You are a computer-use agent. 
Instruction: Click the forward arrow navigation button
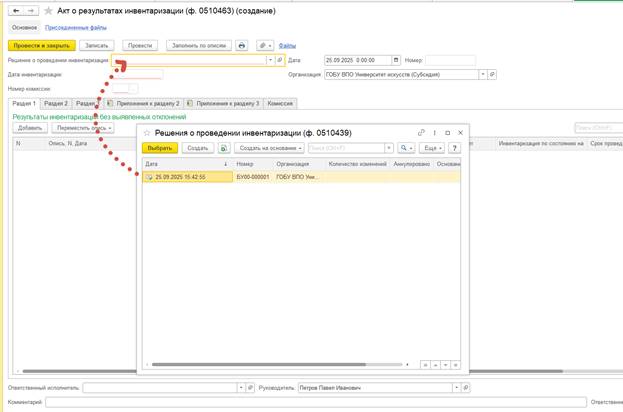pyautogui.click(x=31, y=11)
